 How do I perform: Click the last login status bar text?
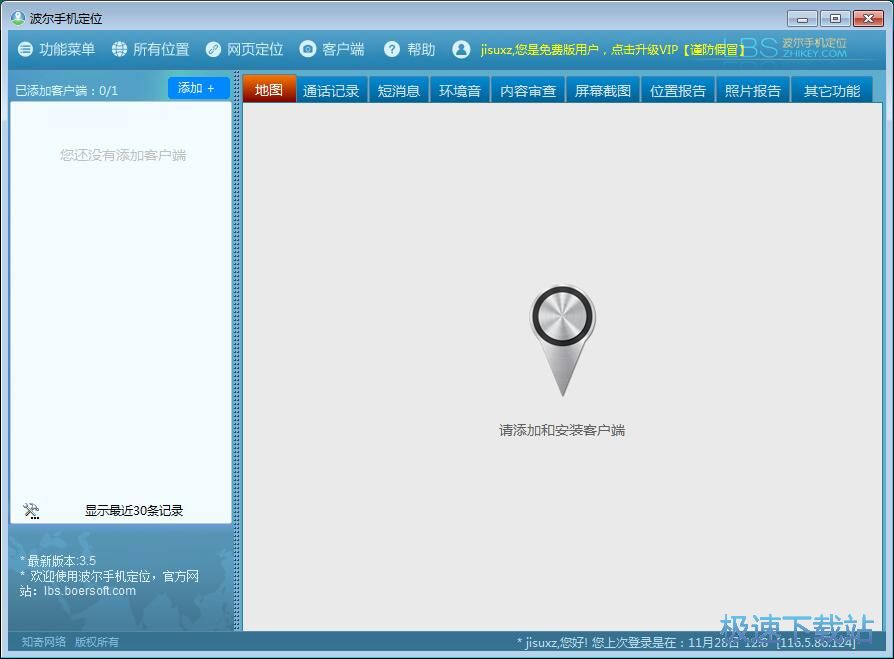[686, 642]
